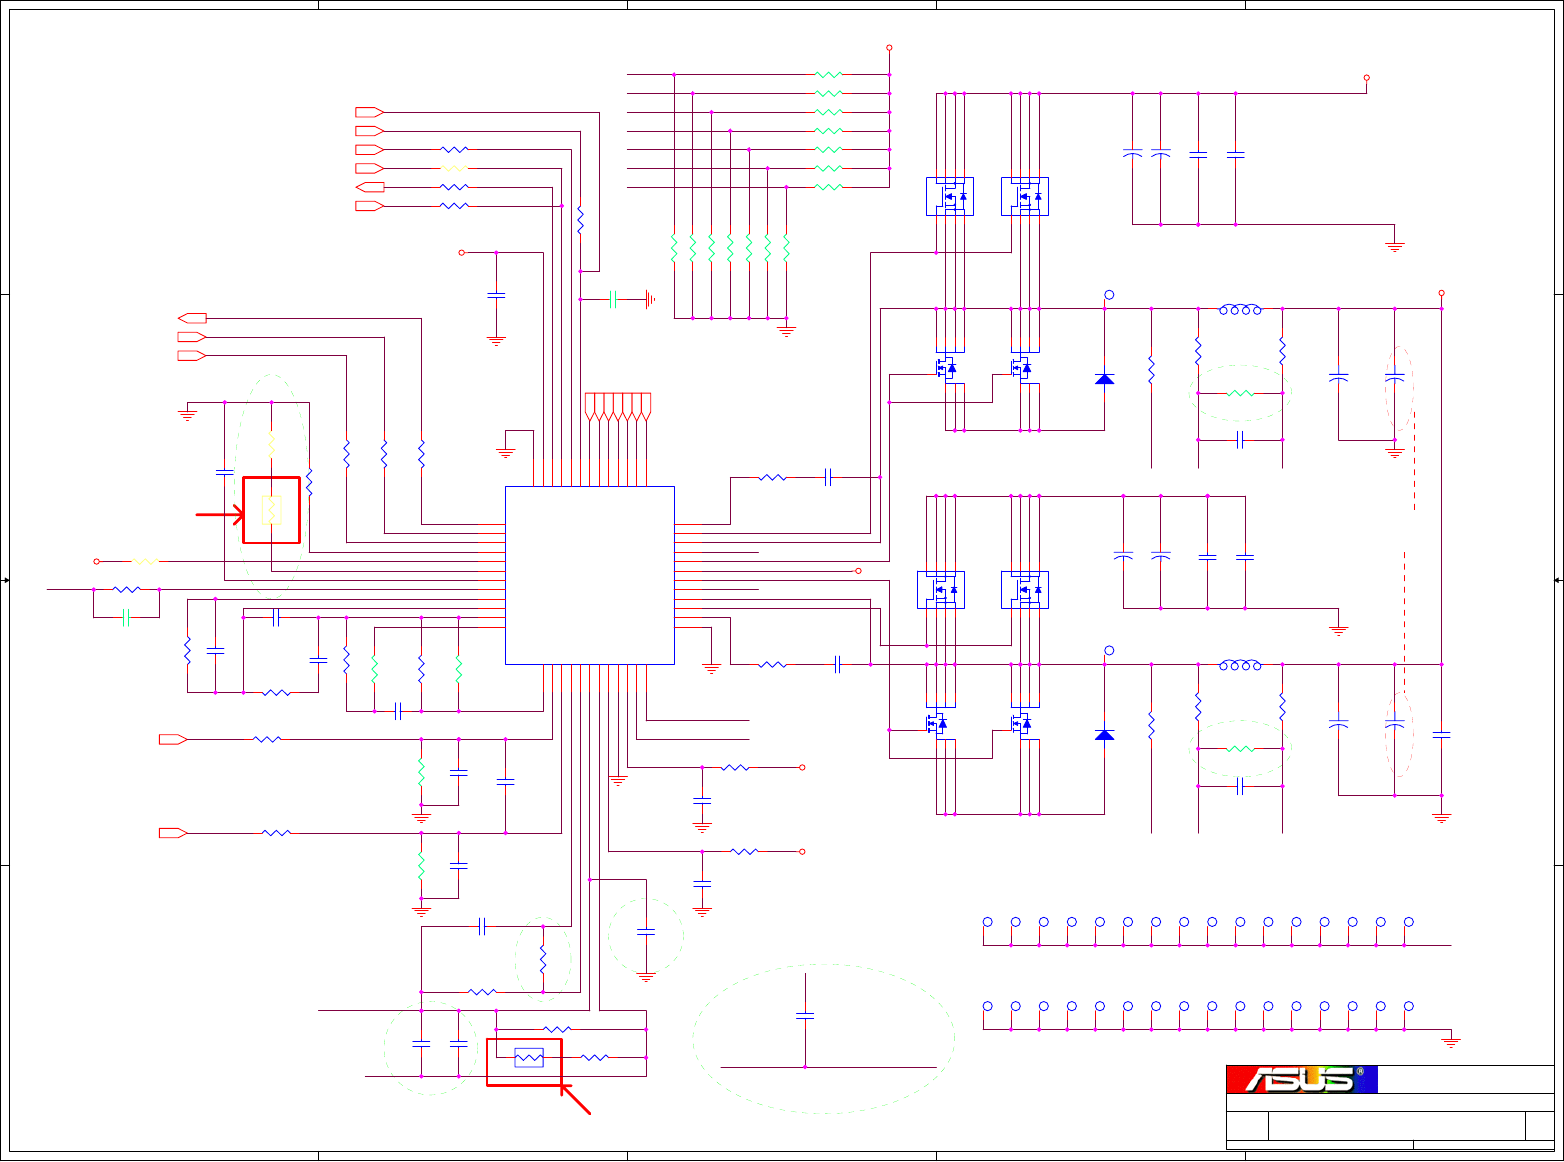
Task: Select the upper phase blue diode
Action: point(1104,379)
